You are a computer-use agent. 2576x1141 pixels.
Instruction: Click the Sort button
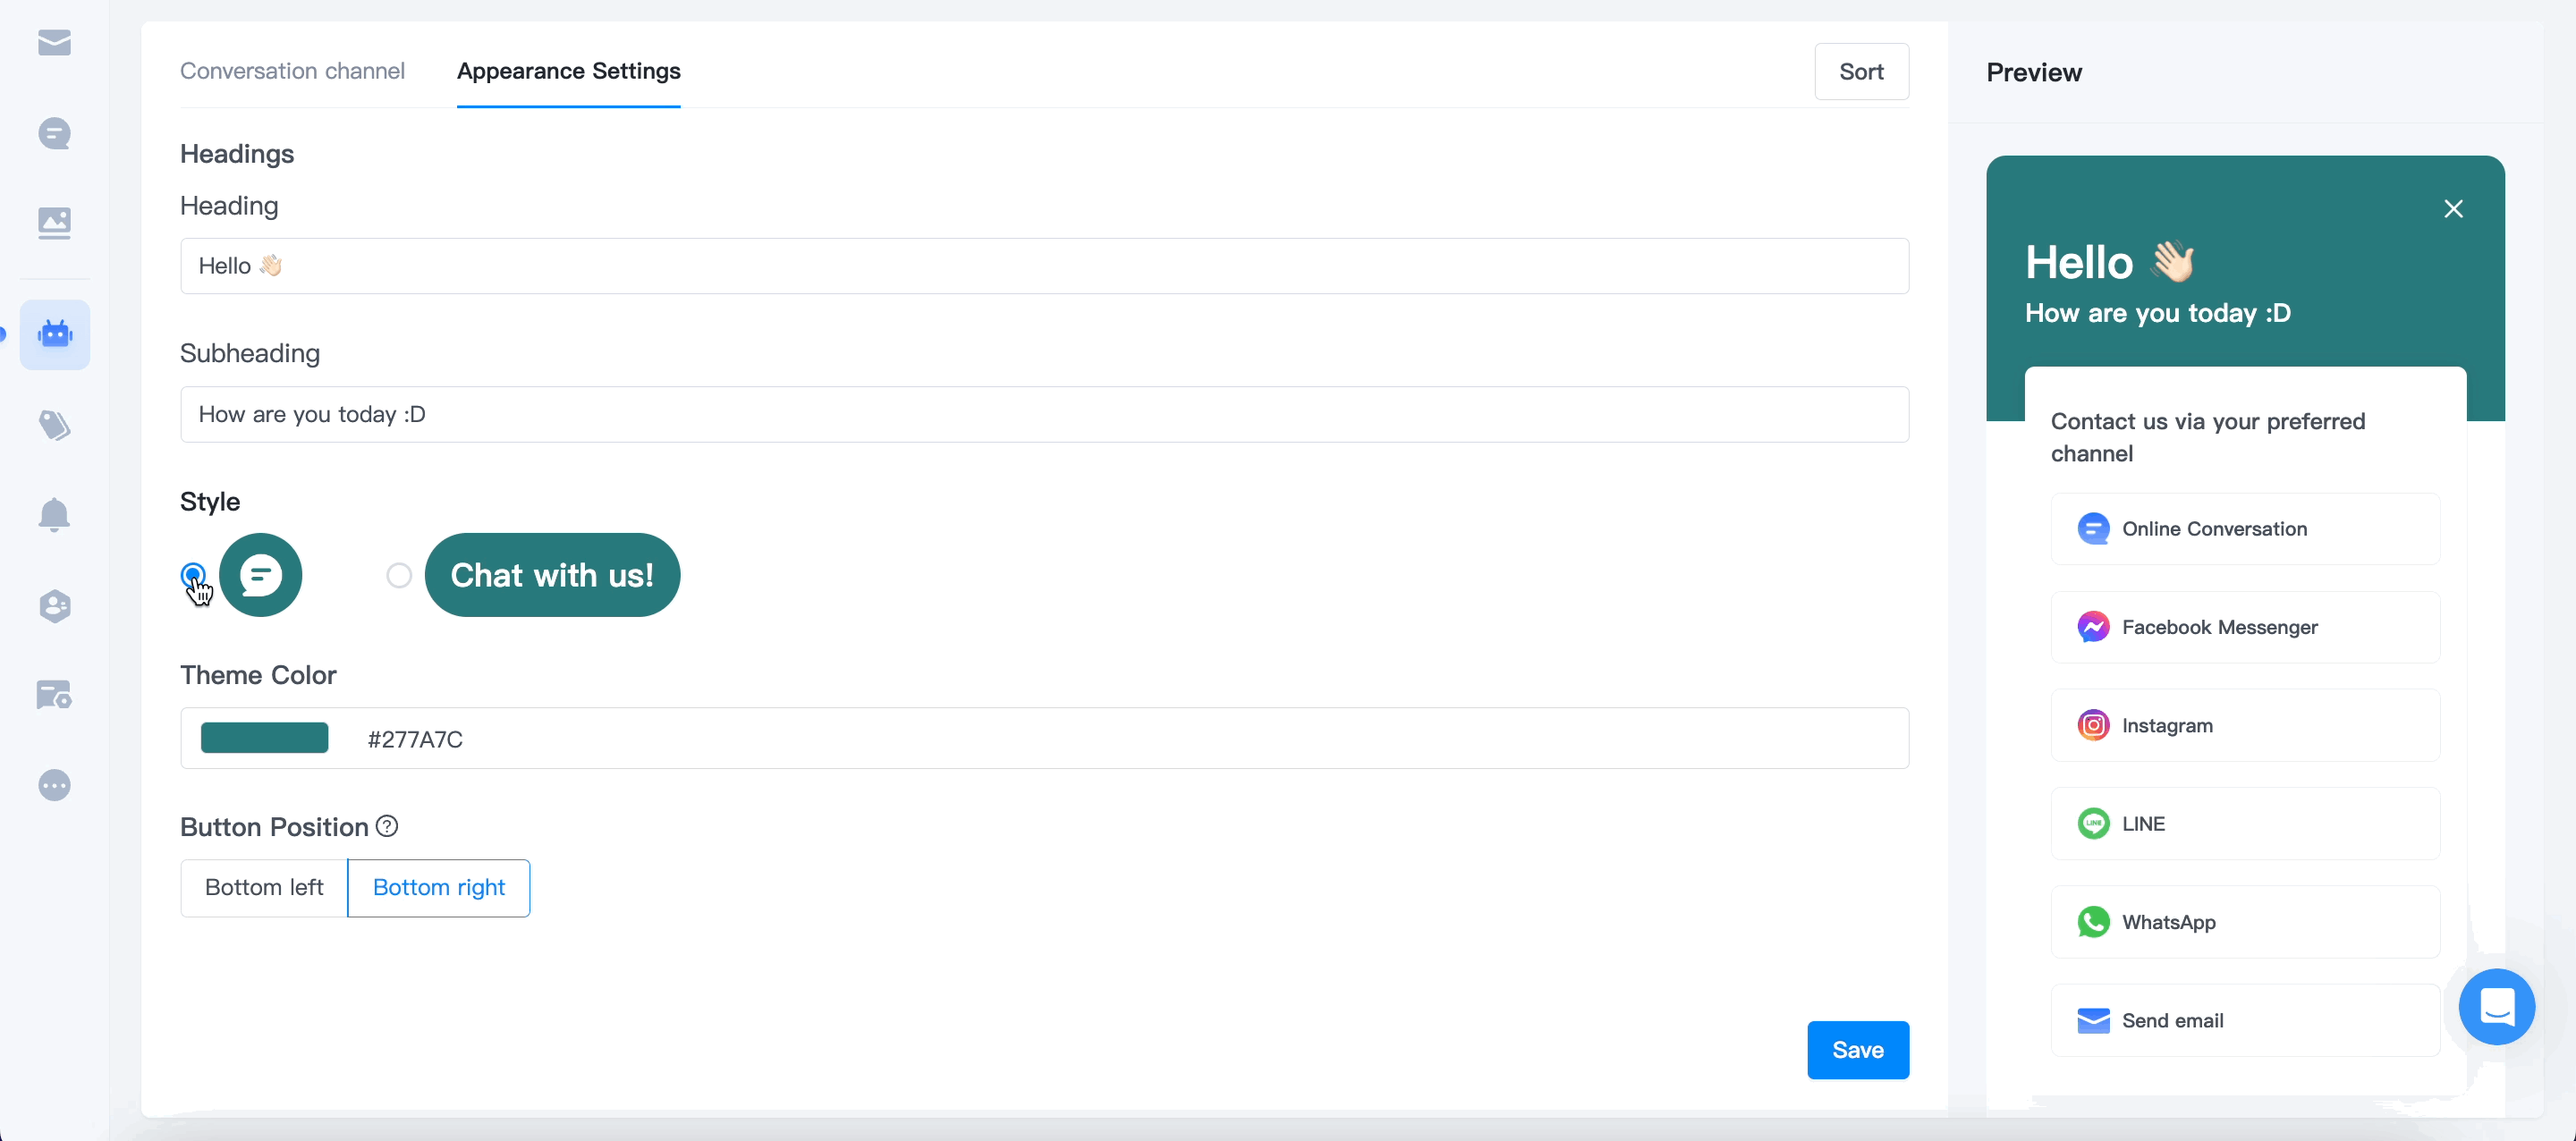click(x=1861, y=71)
